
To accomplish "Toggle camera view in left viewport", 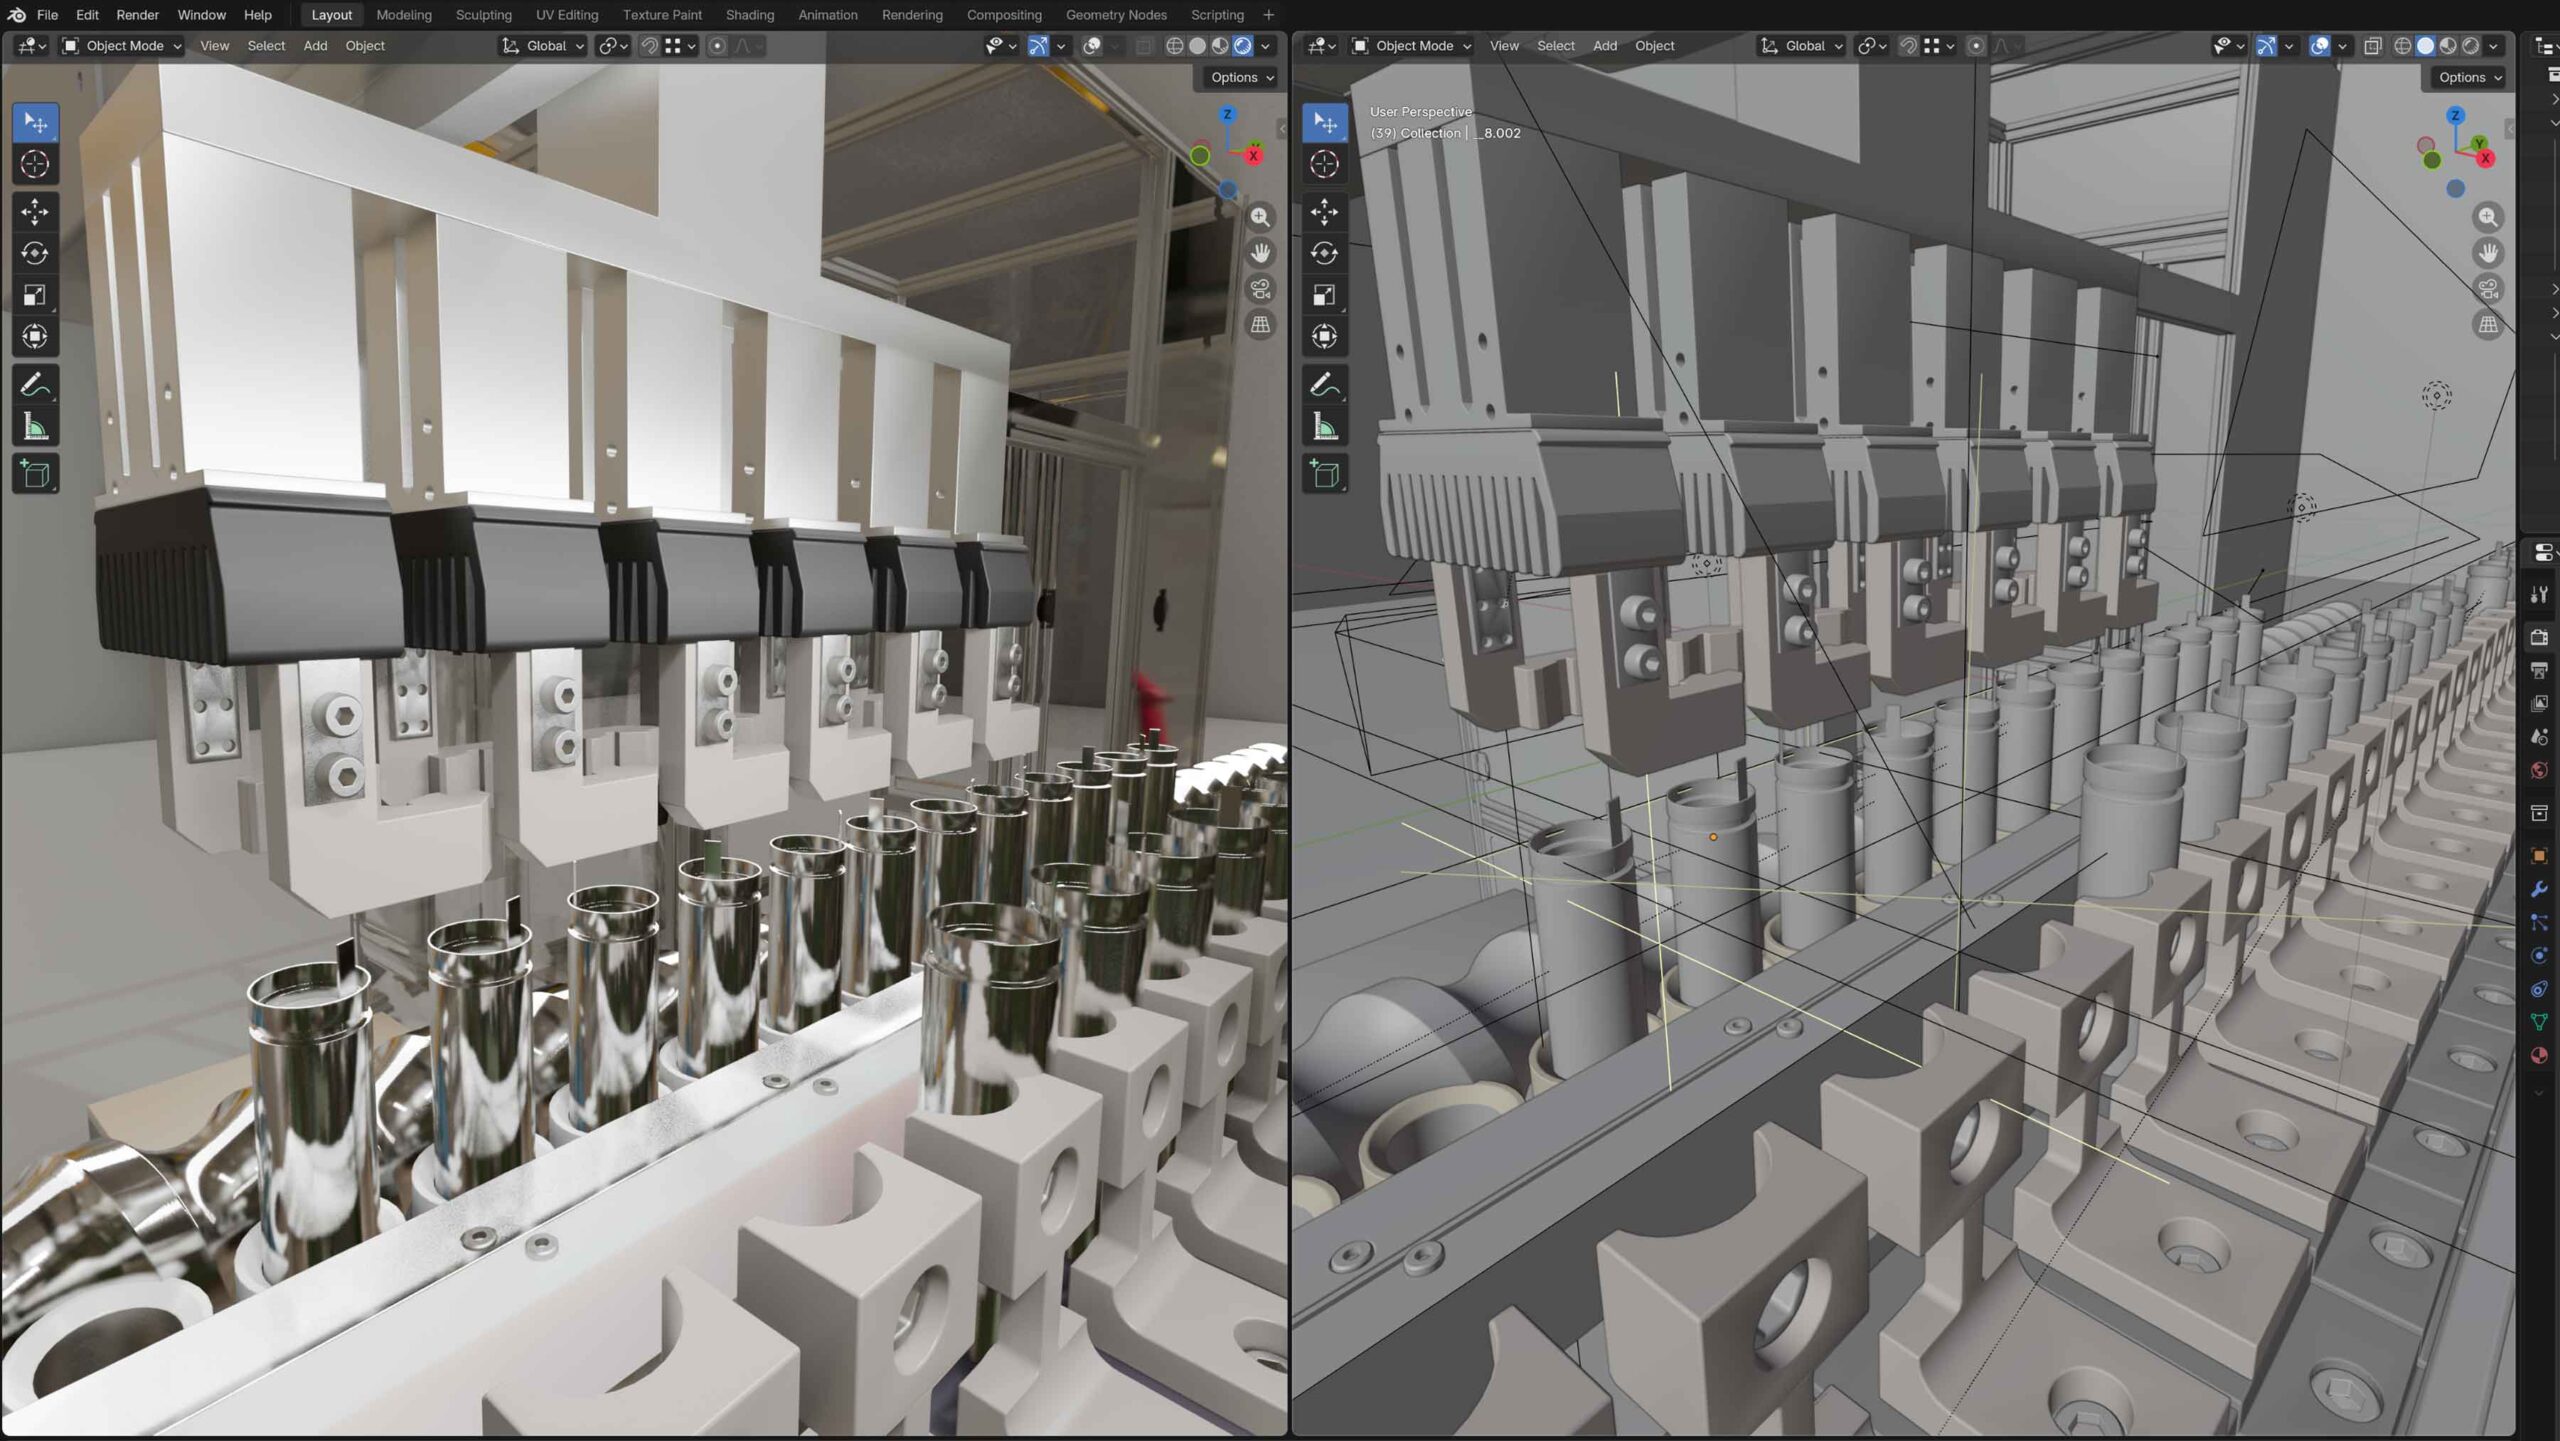I will point(1261,290).
